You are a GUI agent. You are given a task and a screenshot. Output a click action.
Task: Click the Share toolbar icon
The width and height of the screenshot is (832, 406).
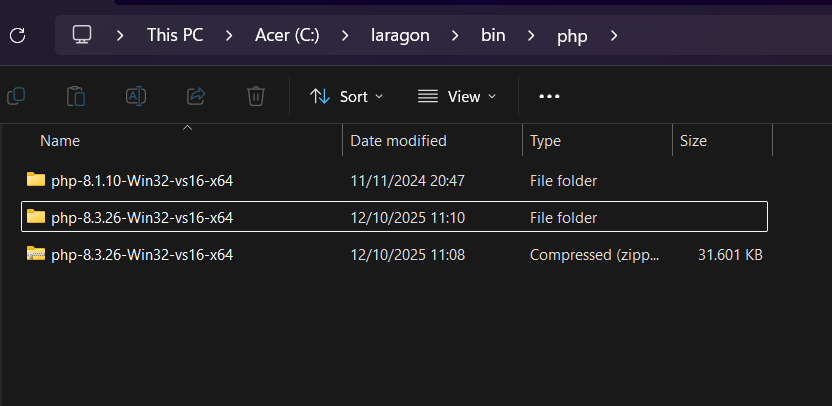(196, 96)
